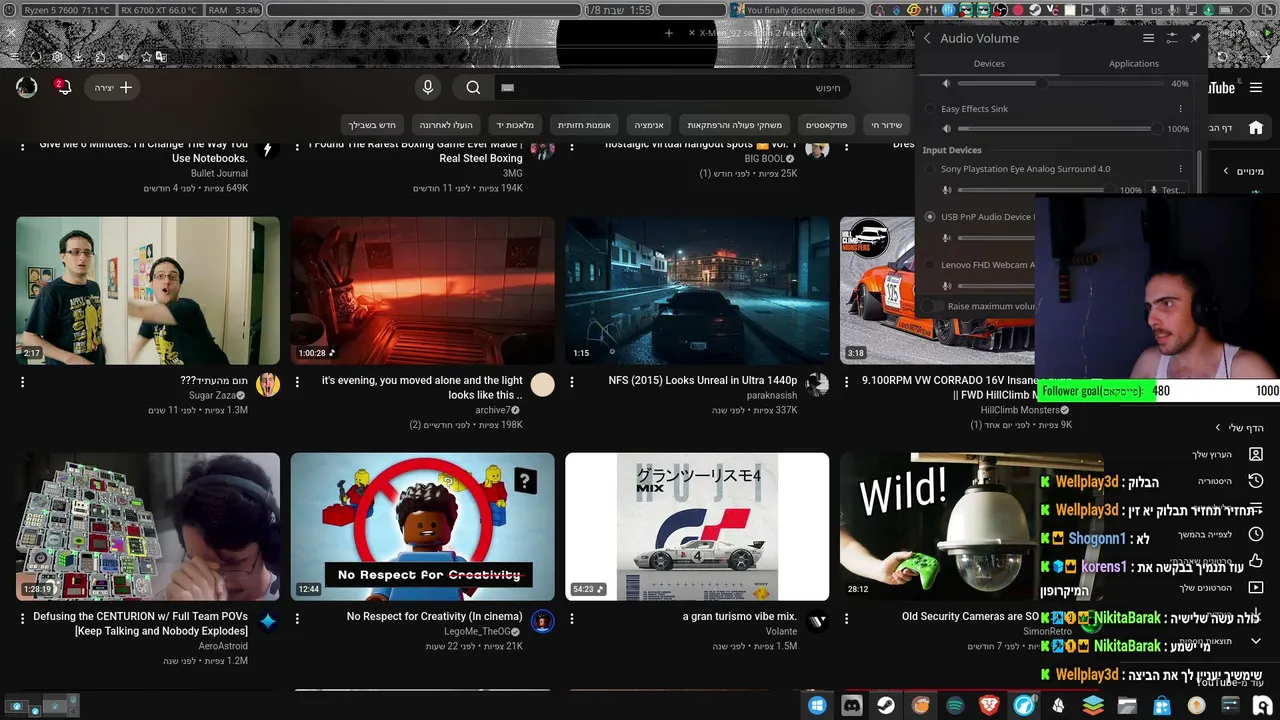
Task: Expand the 'הדף שלי' section chevron
Action: click(x=1218, y=428)
